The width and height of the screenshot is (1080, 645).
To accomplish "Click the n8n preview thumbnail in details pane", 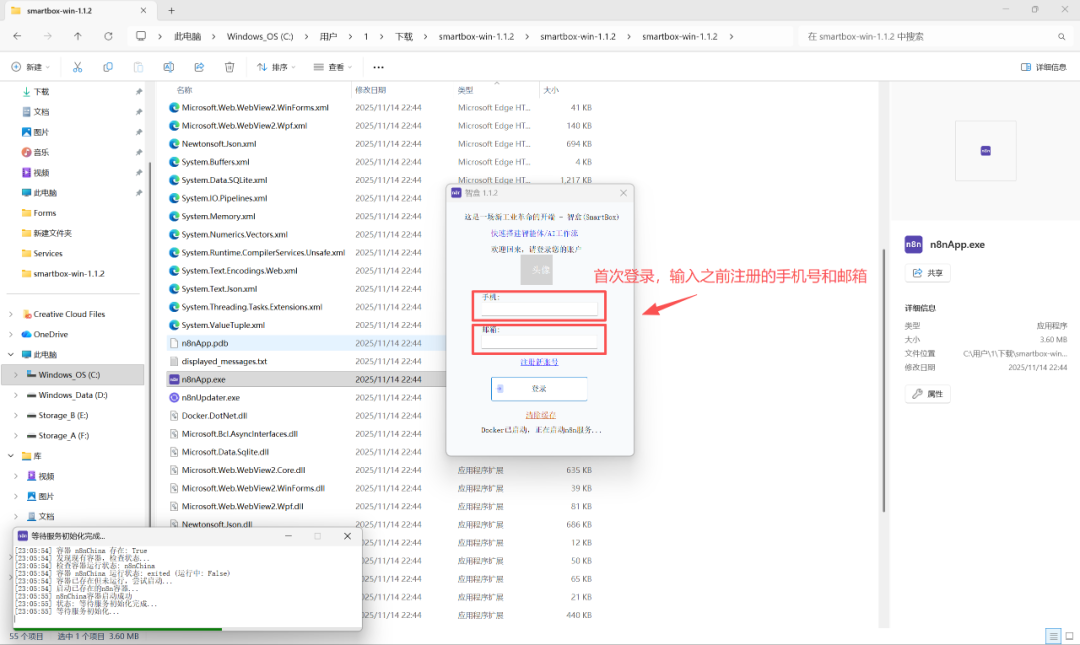I will click(x=986, y=150).
